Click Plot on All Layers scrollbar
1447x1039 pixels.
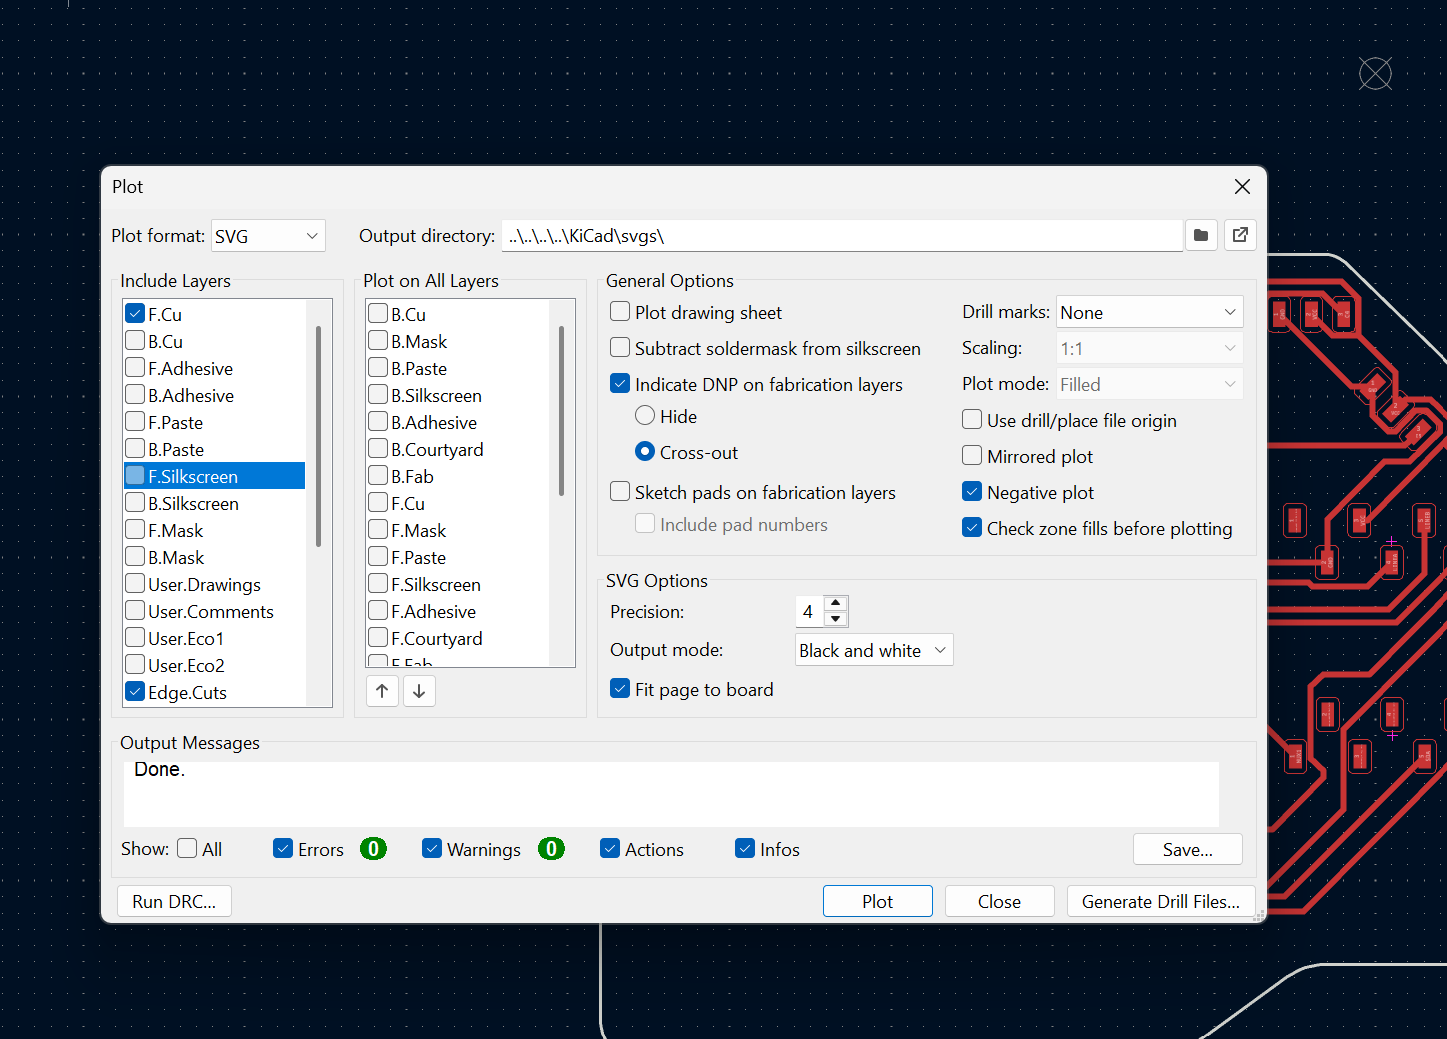coord(562,410)
